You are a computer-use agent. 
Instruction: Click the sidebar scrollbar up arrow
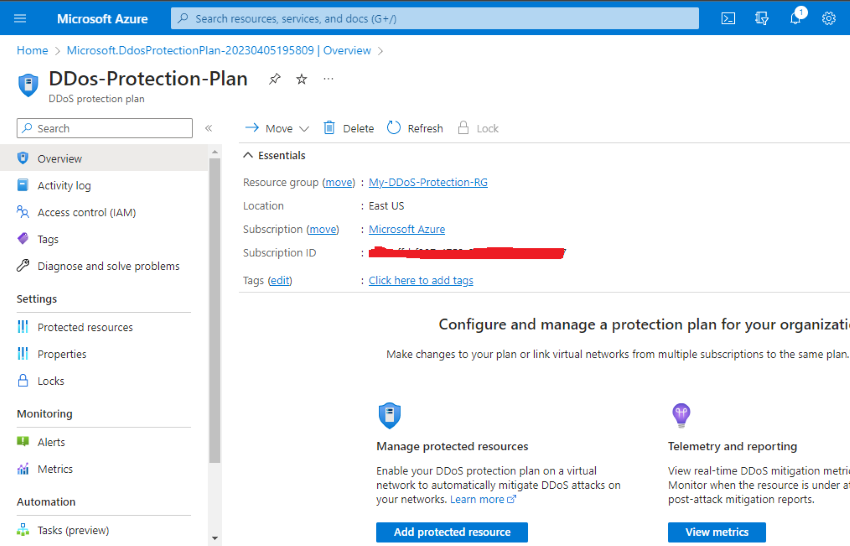tap(215, 152)
